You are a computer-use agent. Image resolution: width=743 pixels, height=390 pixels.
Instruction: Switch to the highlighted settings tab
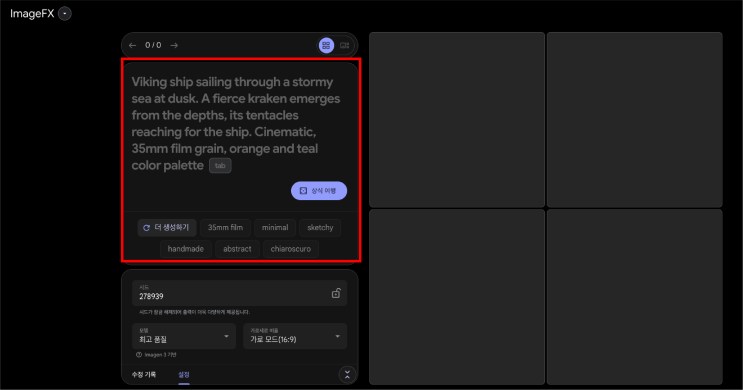point(184,374)
